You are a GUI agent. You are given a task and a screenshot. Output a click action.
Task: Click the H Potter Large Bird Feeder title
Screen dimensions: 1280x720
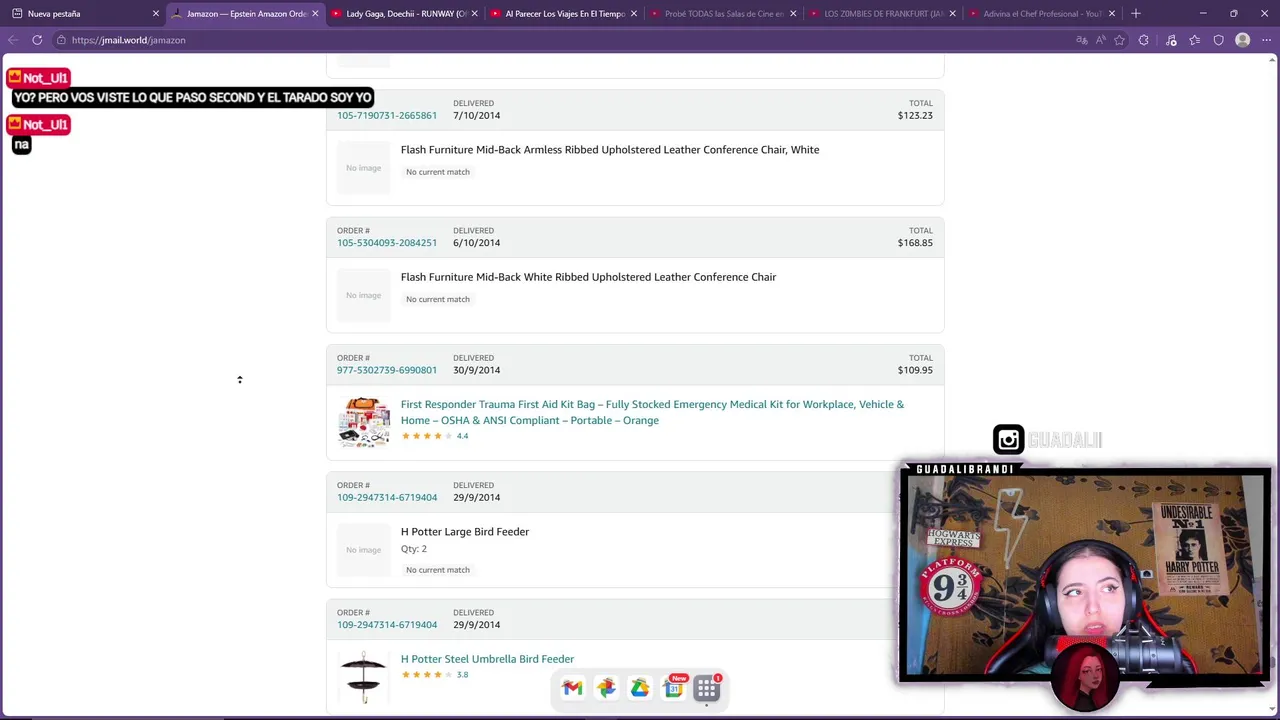tap(465, 532)
